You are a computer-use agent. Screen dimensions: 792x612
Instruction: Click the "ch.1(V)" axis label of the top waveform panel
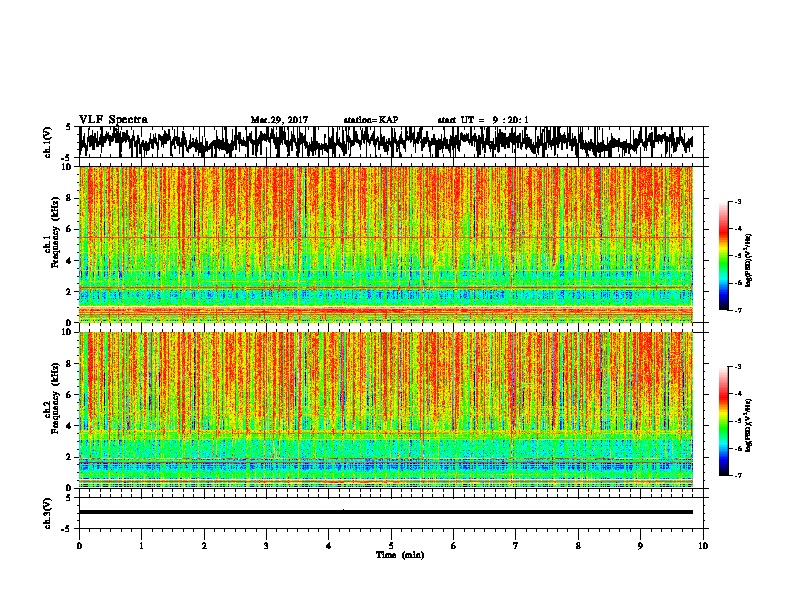click(48, 142)
